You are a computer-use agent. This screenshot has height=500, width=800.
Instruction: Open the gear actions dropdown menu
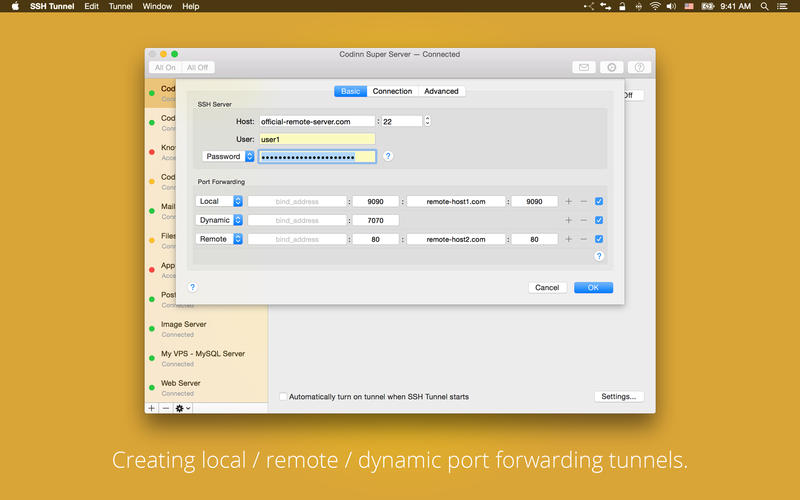(183, 408)
